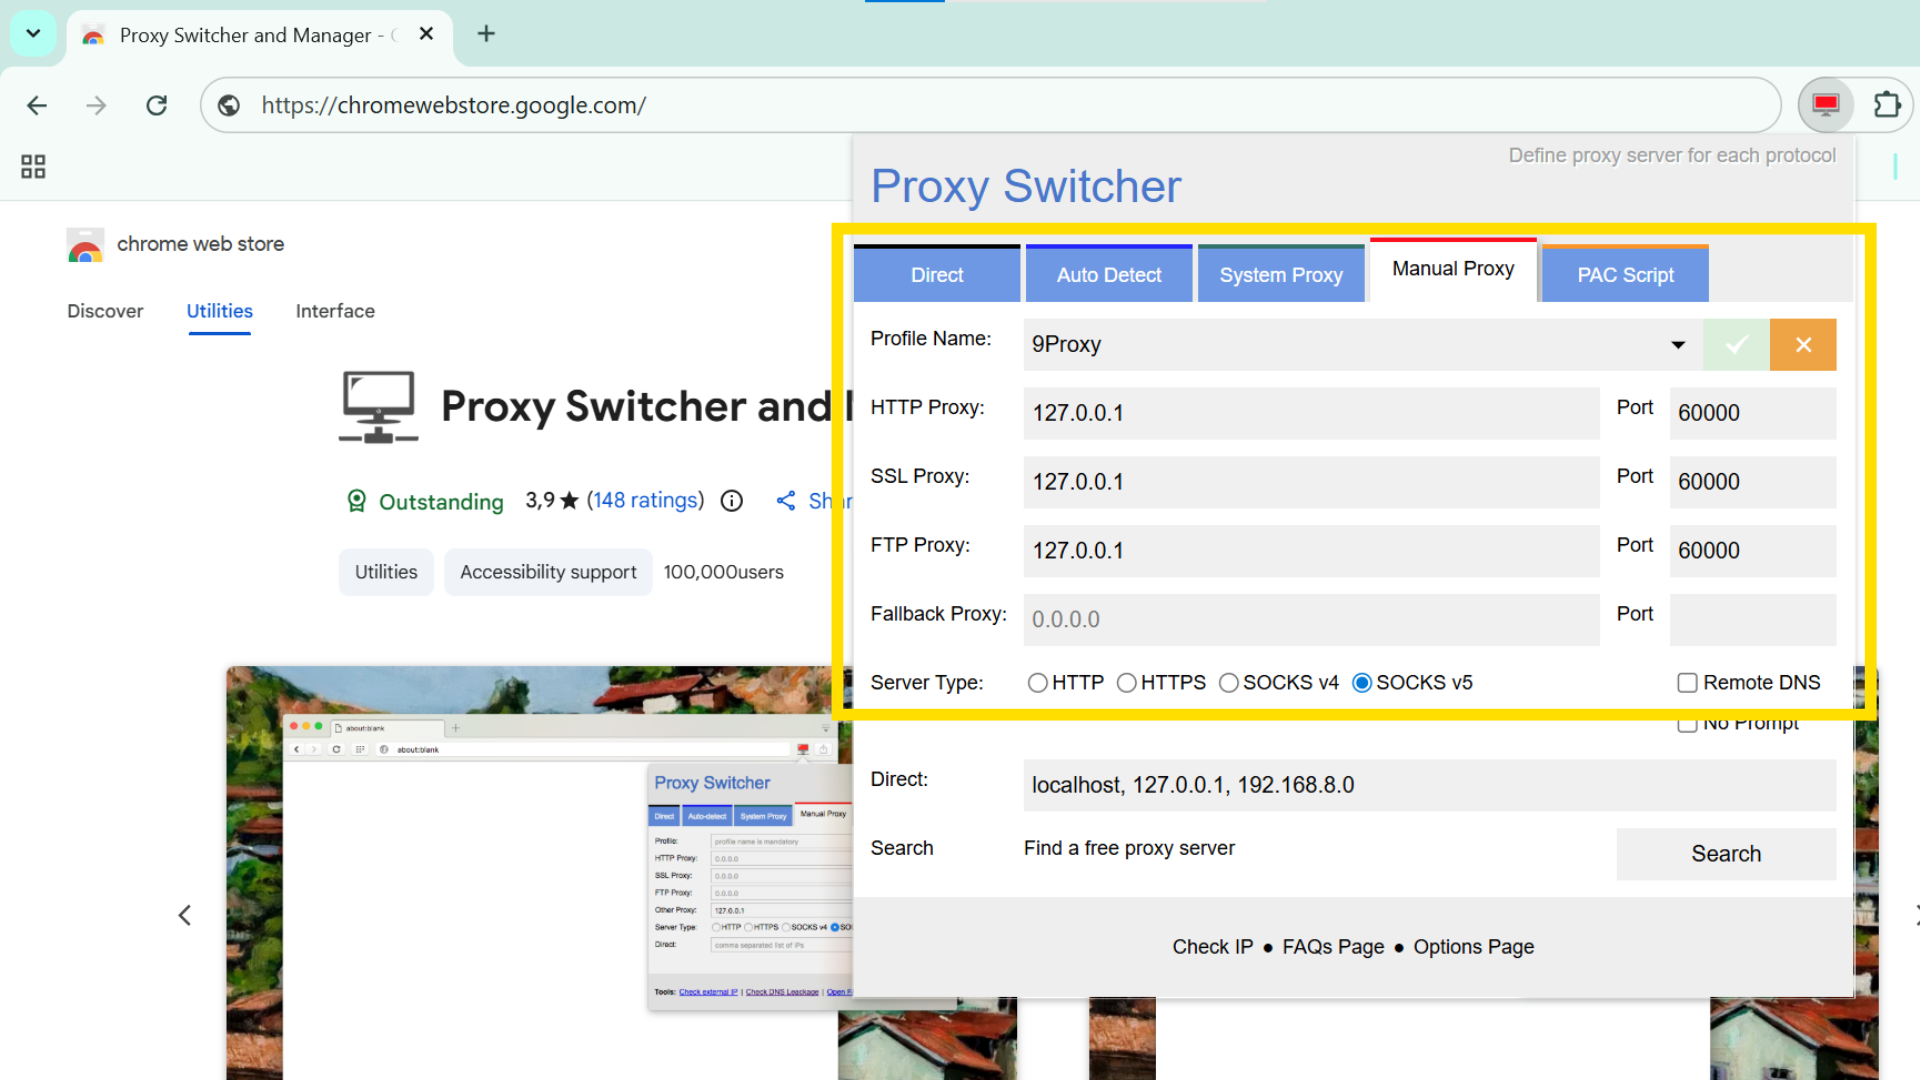Delete profile with orange X button
Viewport: 1920px width, 1080px height.
coord(1803,345)
